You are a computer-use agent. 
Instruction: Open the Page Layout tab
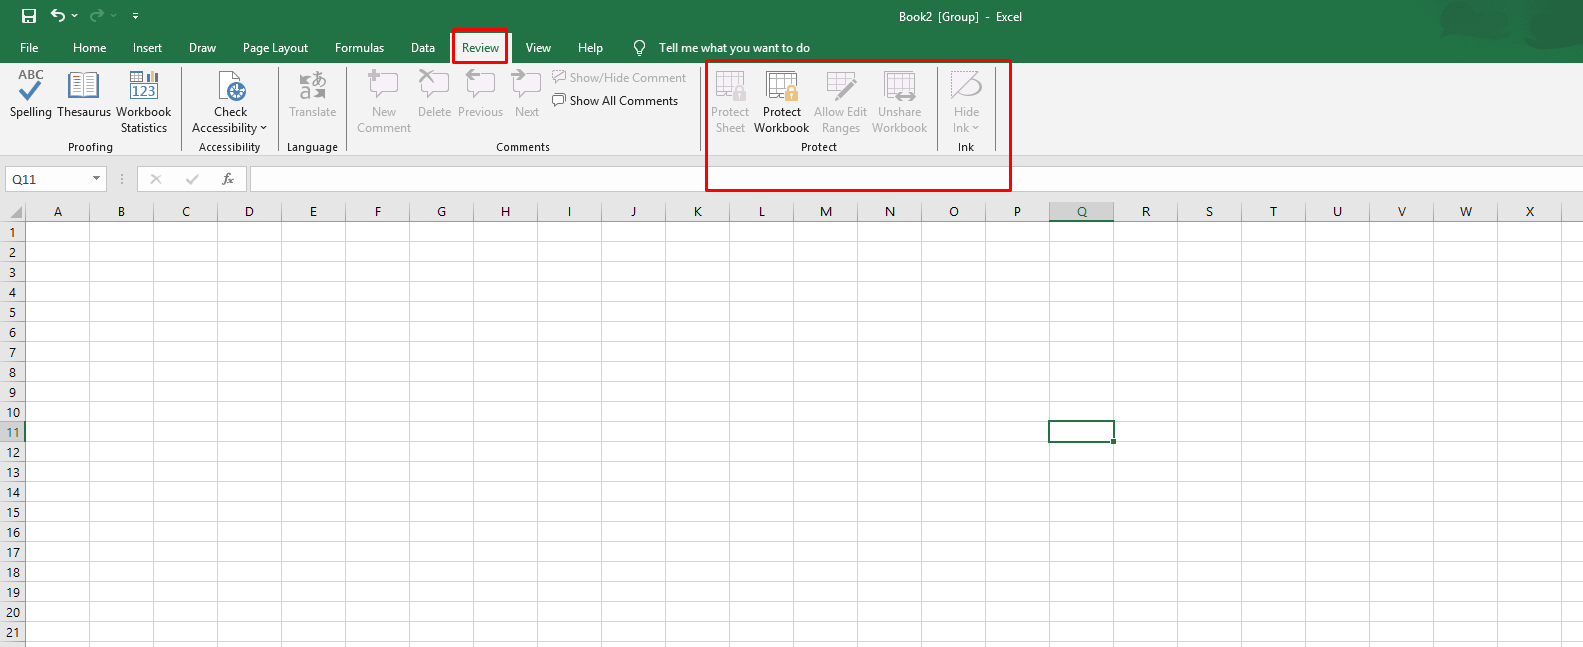tap(275, 48)
